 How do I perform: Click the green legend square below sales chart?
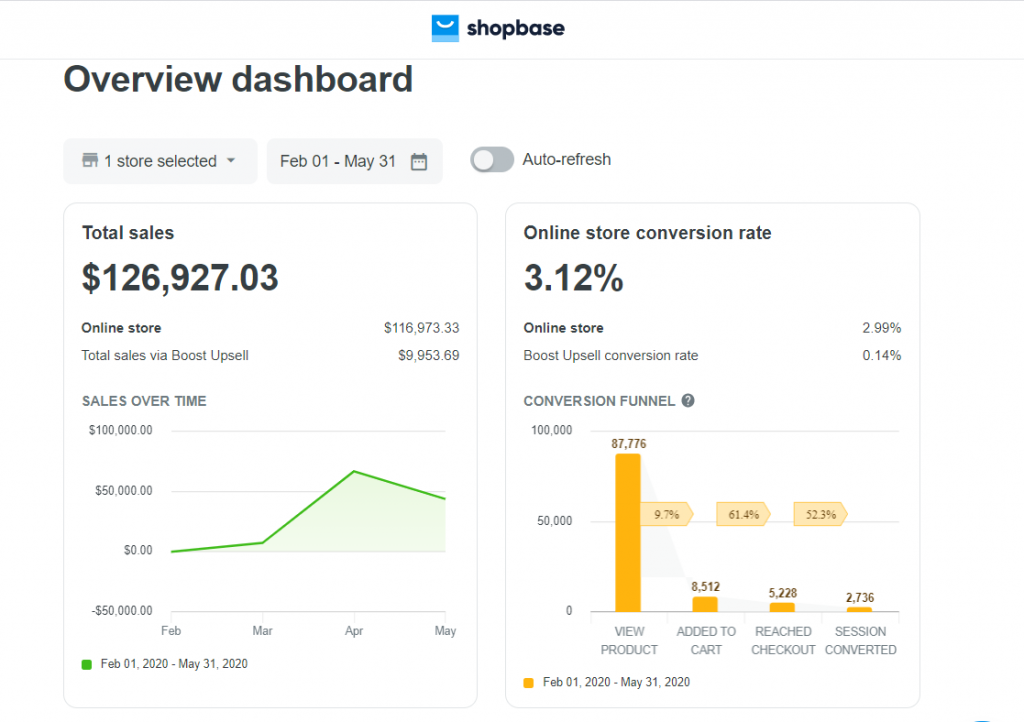tap(88, 663)
